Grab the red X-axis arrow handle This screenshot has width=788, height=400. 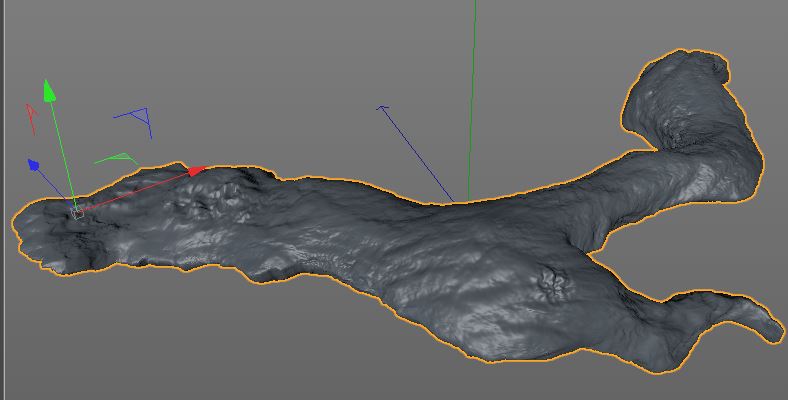click(198, 171)
